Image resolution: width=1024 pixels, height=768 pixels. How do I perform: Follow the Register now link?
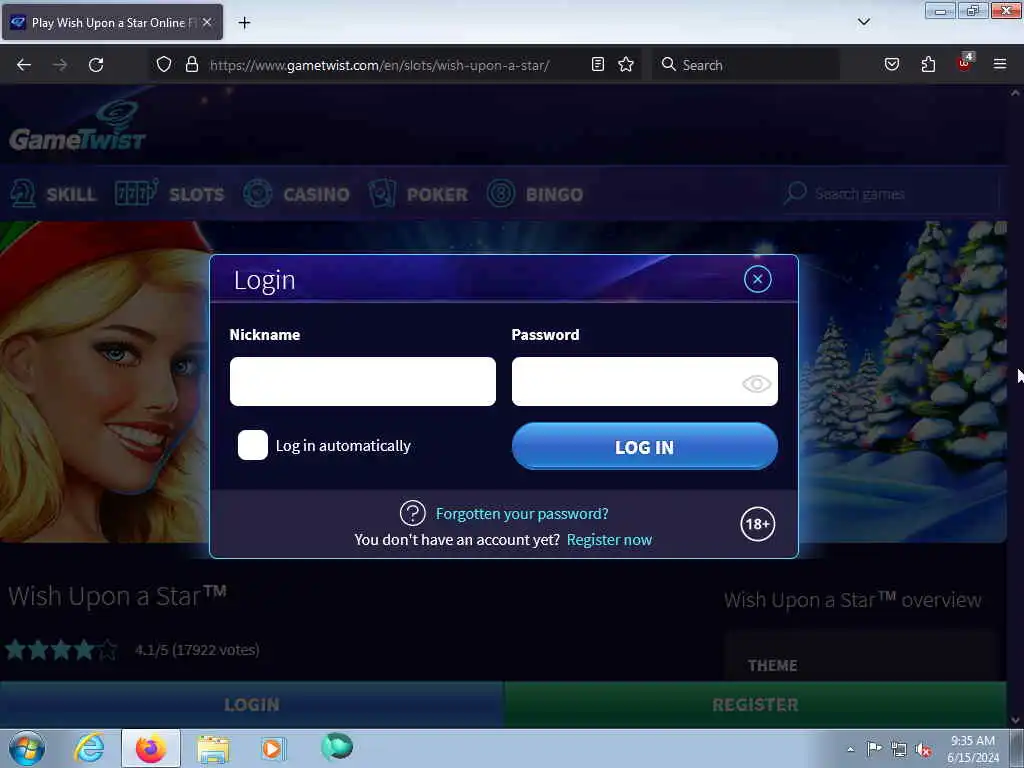[609, 540]
